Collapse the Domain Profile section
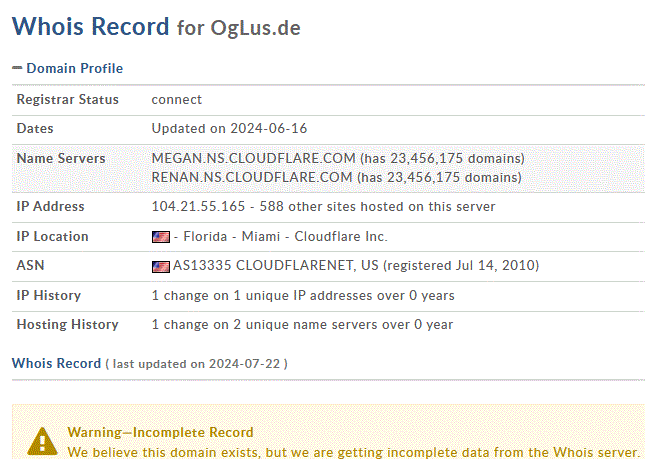Image resolution: width=646 pixels, height=460 pixels. click(x=17, y=68)
